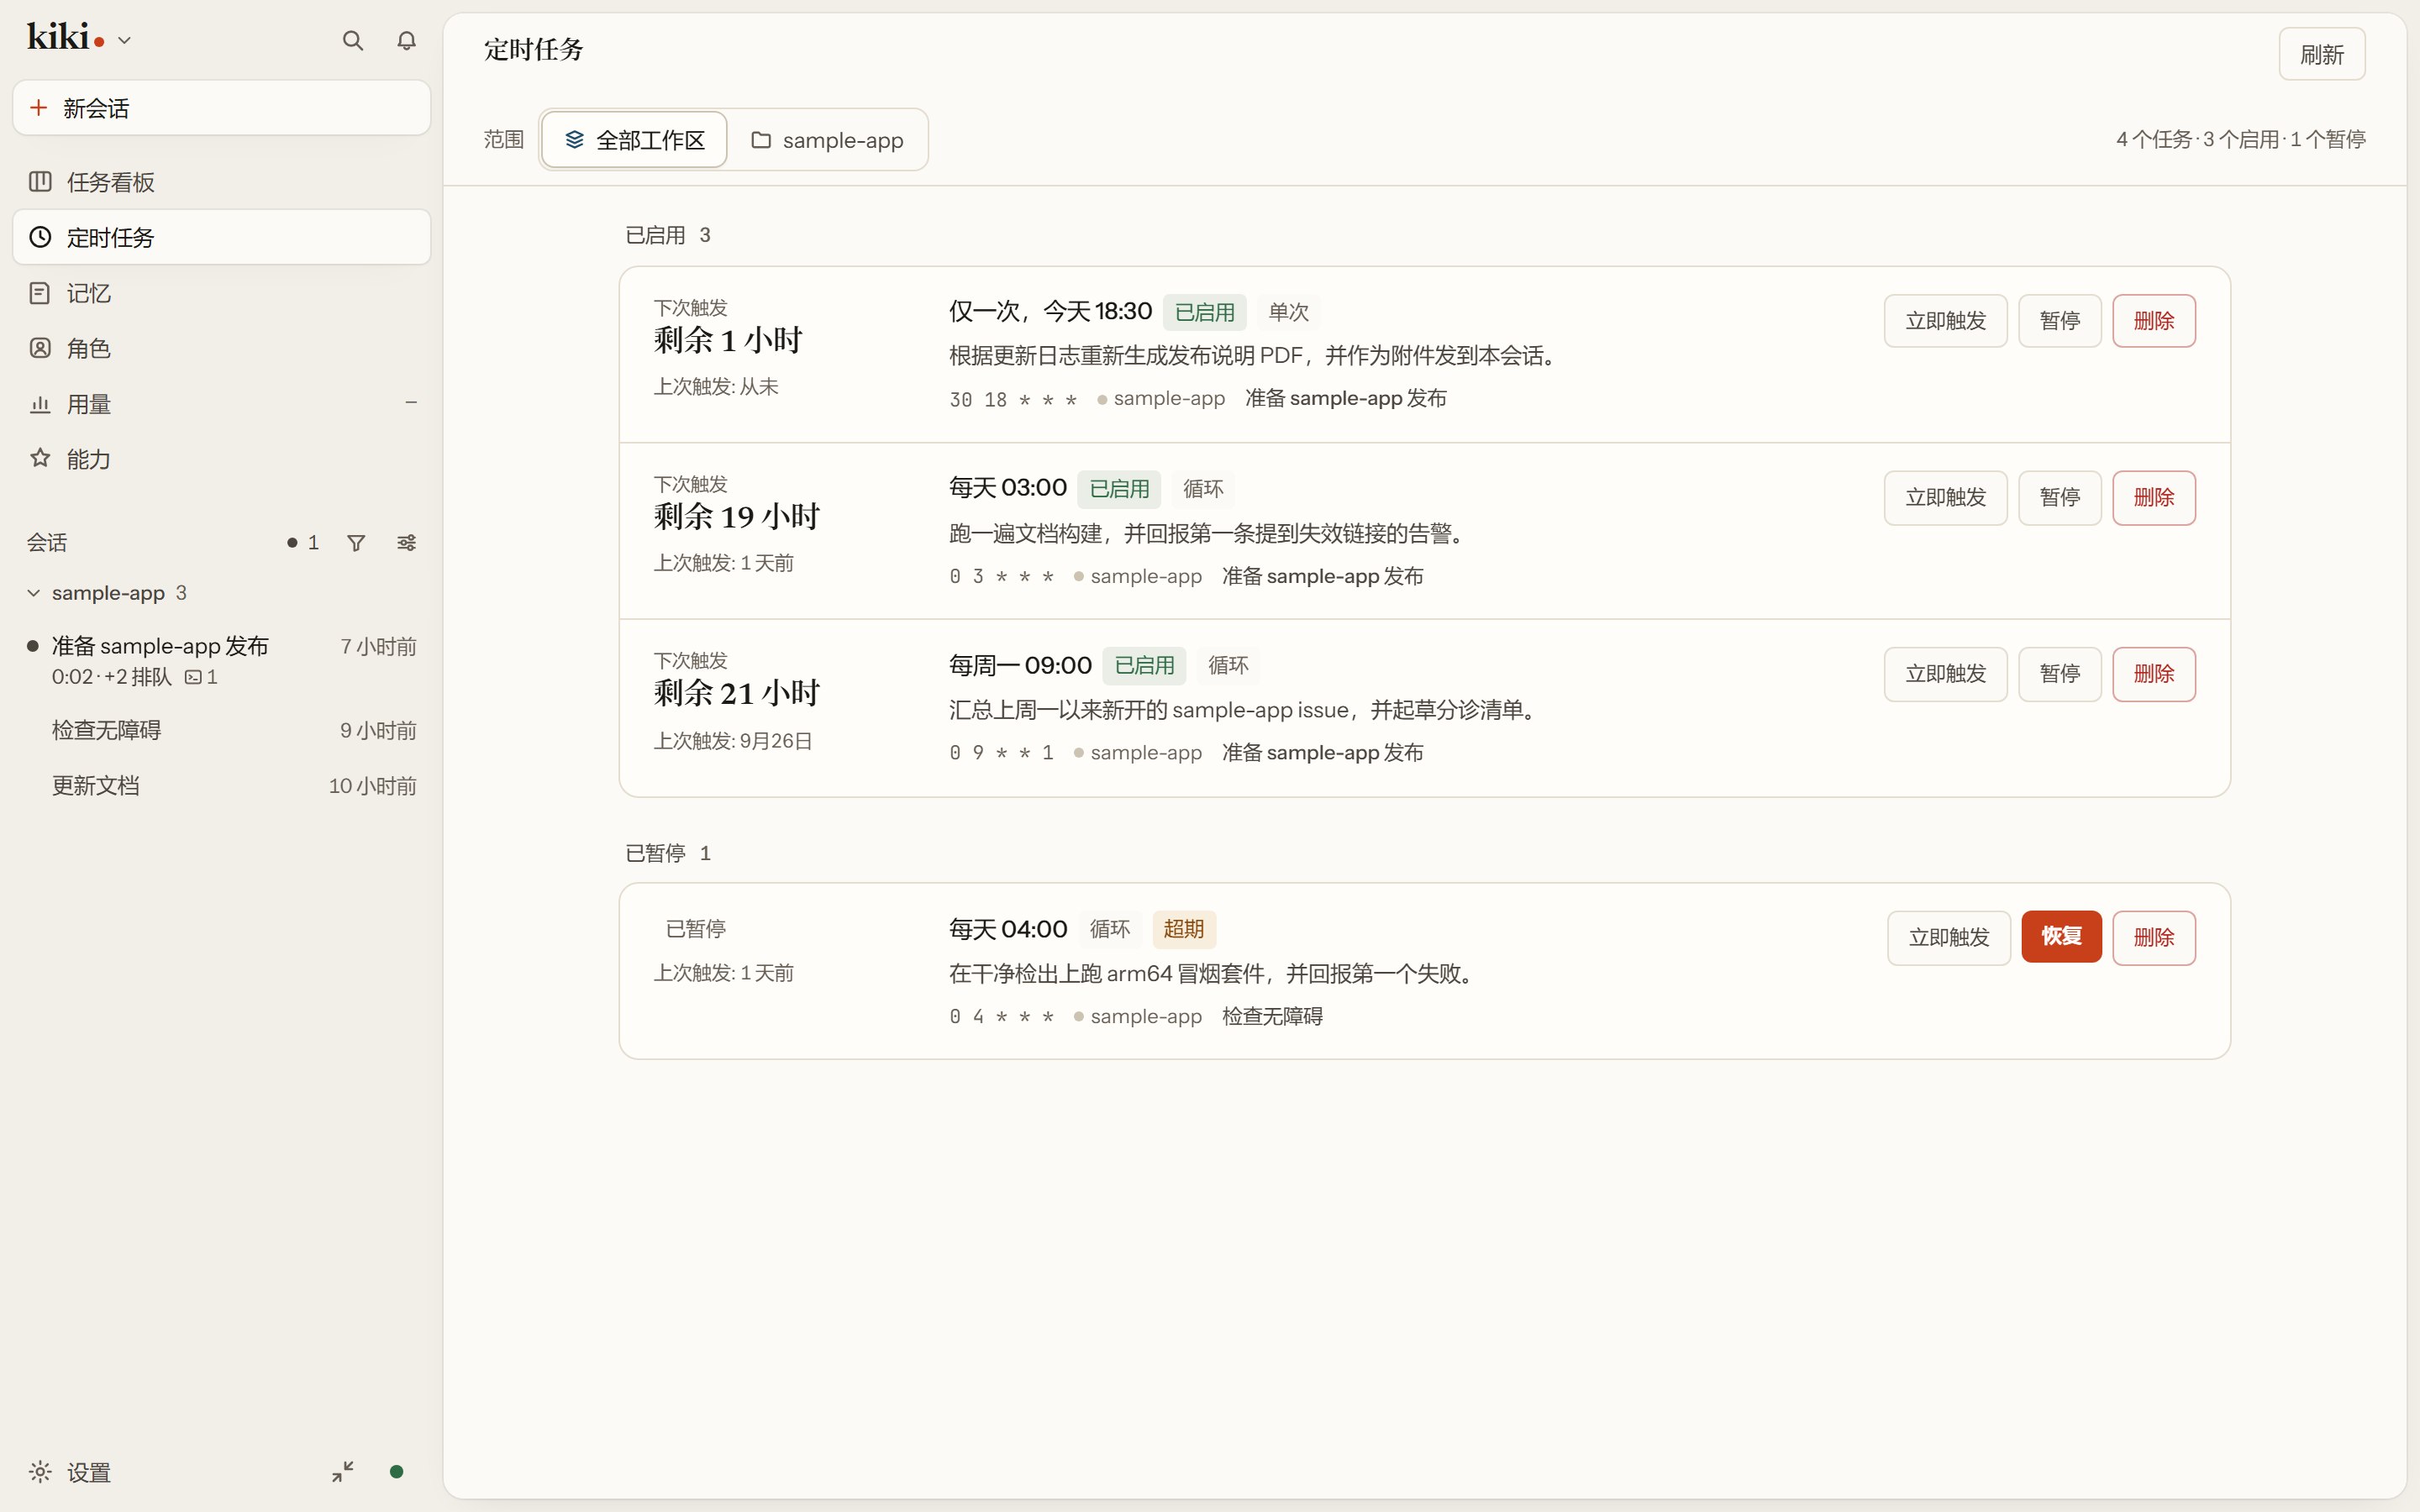Open conversation 准备 sample-app 发布
This screenshot has height=1512, width=2420.
221,660
